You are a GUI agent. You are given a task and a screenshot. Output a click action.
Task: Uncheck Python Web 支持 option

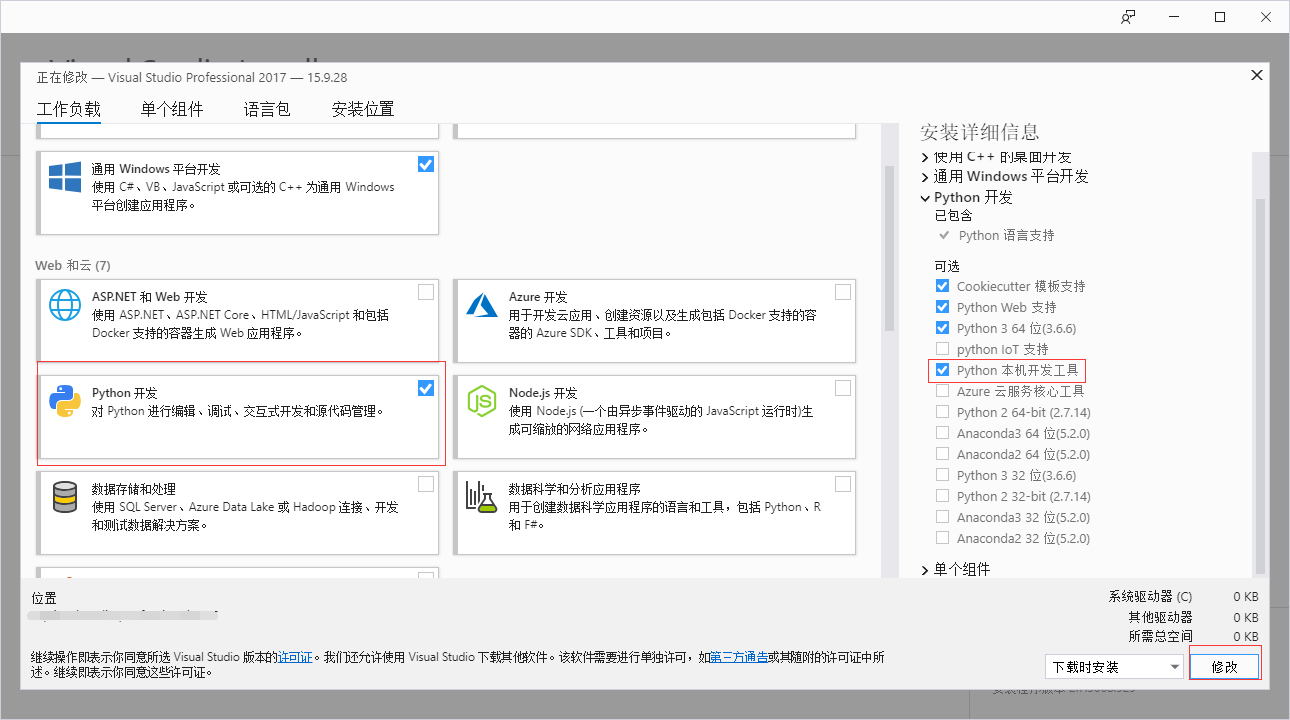click(x=942, y=307)
